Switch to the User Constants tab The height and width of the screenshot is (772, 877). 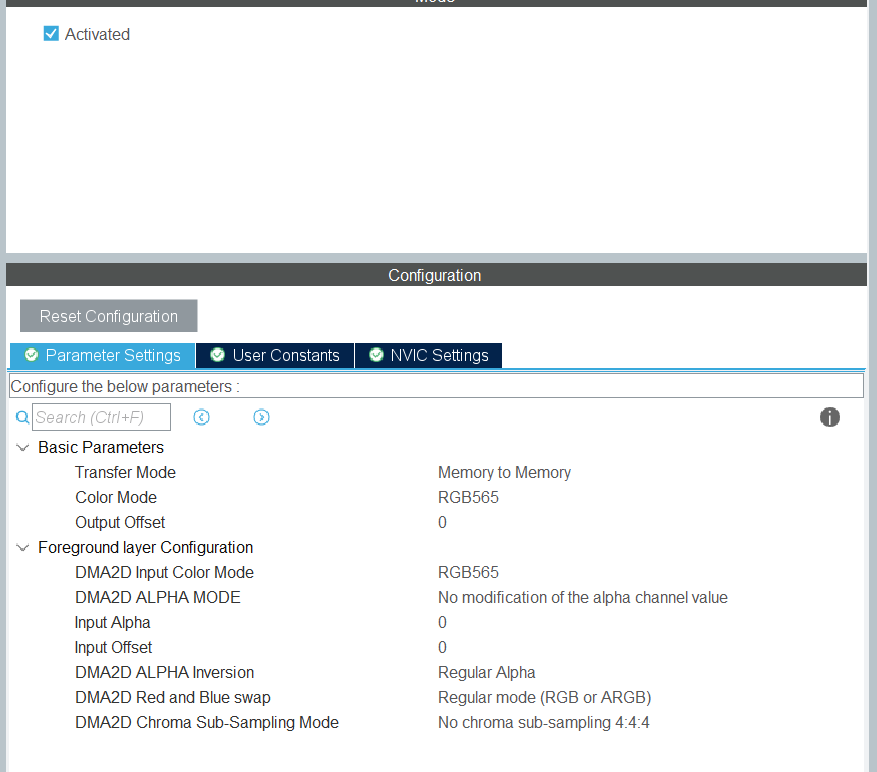tap(275, 355)
